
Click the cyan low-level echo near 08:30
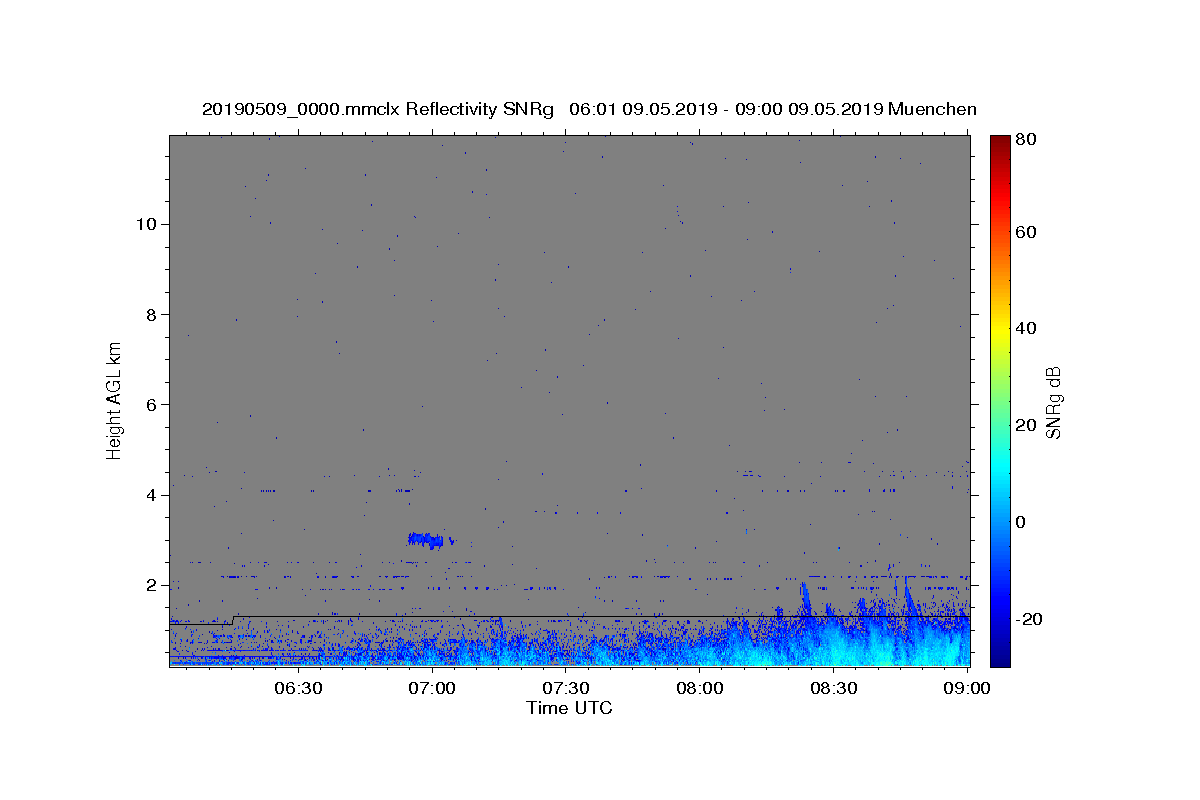835,647
